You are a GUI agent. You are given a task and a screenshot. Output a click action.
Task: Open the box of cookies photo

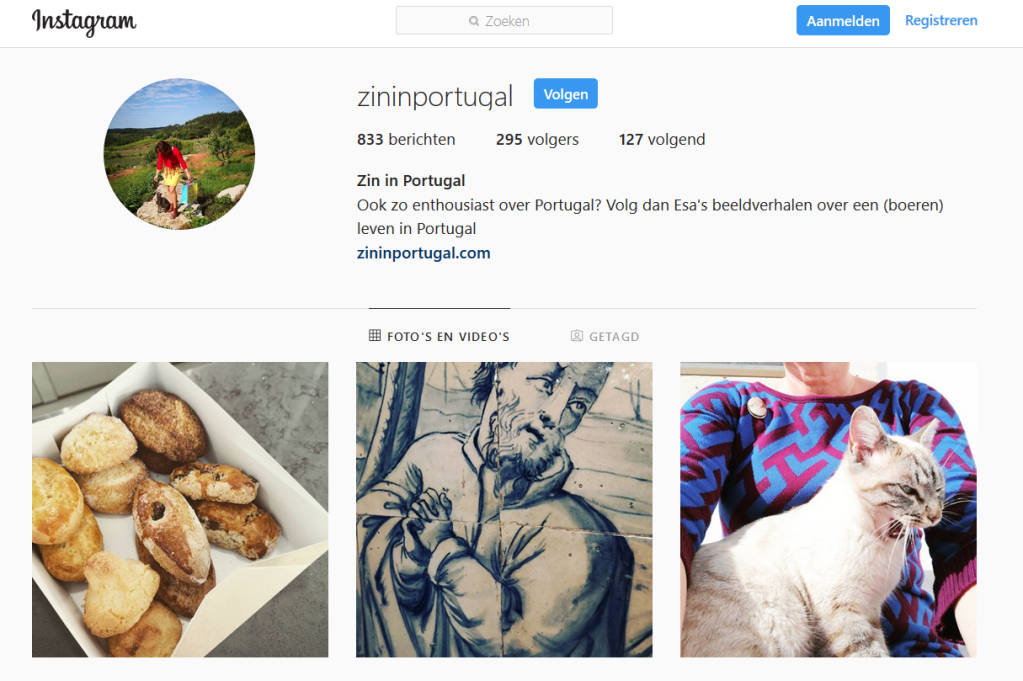(180, 509)
